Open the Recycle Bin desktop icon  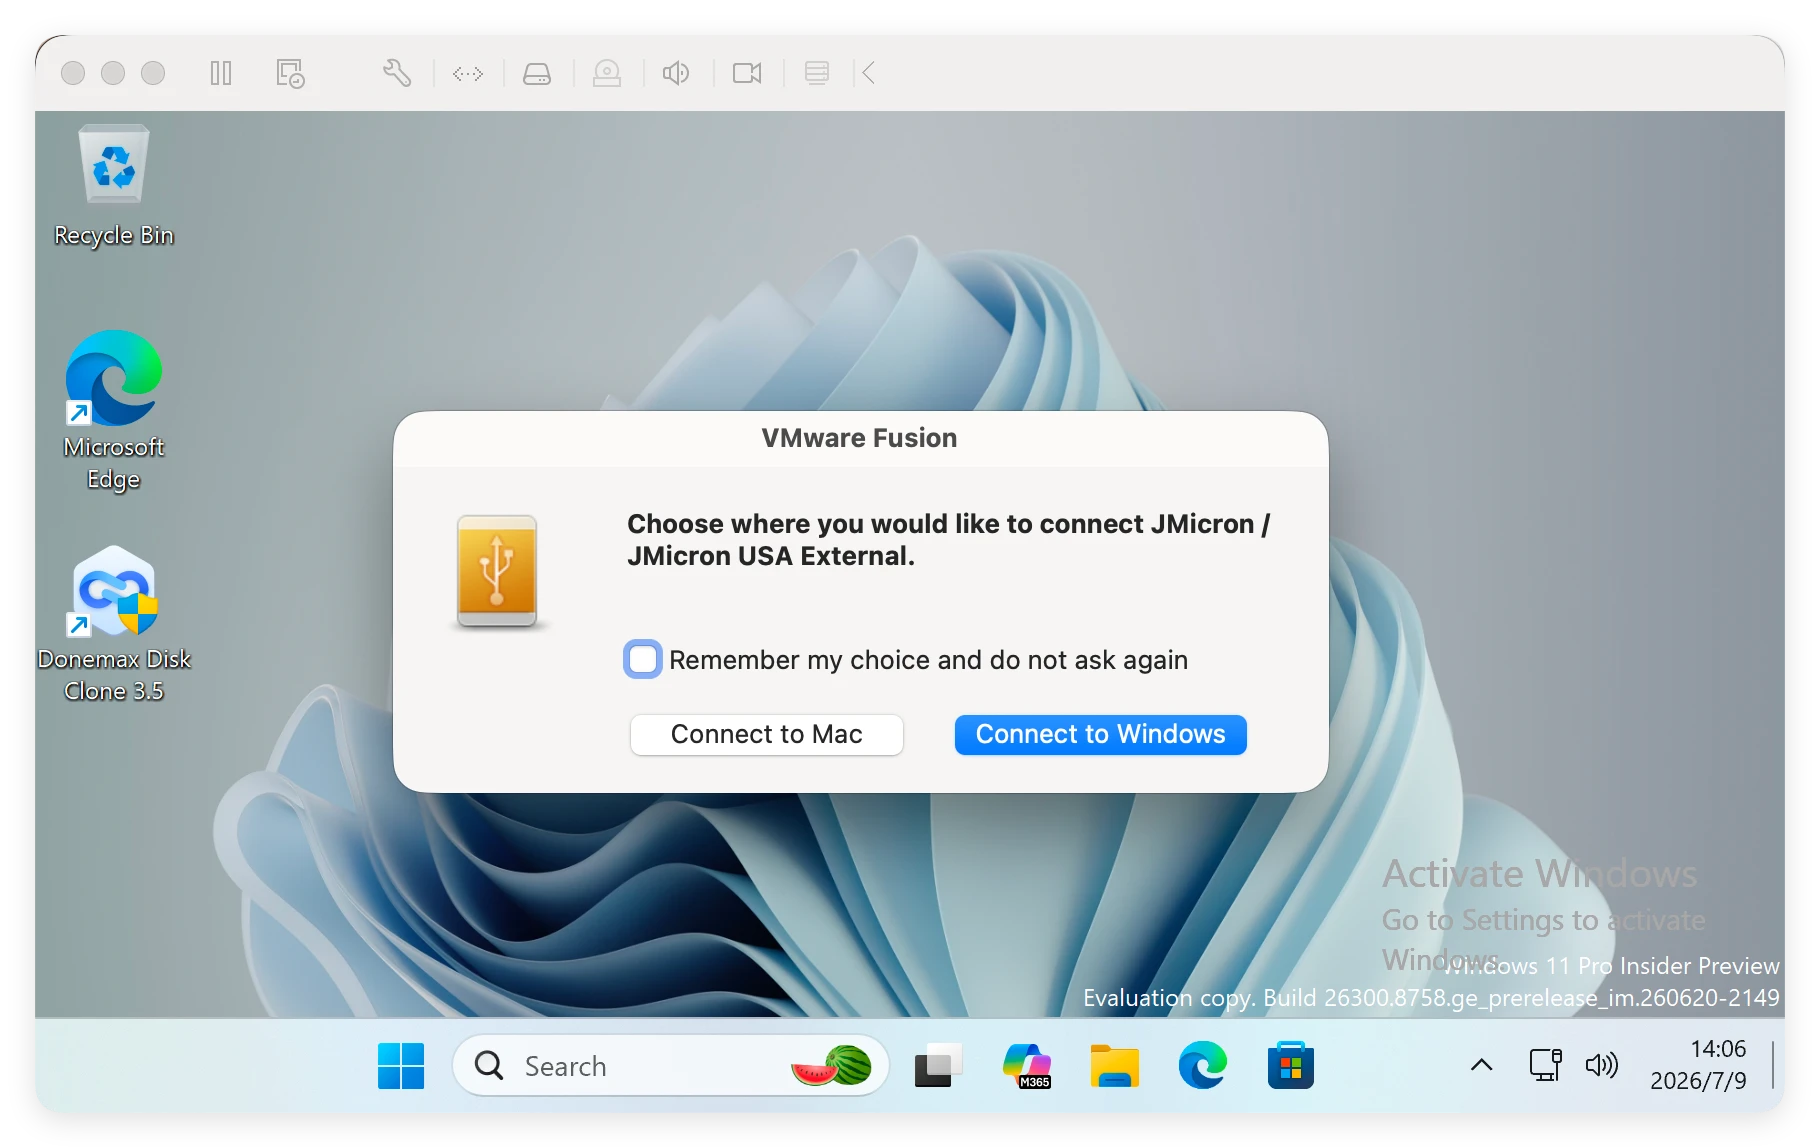[x=114, y=186]
